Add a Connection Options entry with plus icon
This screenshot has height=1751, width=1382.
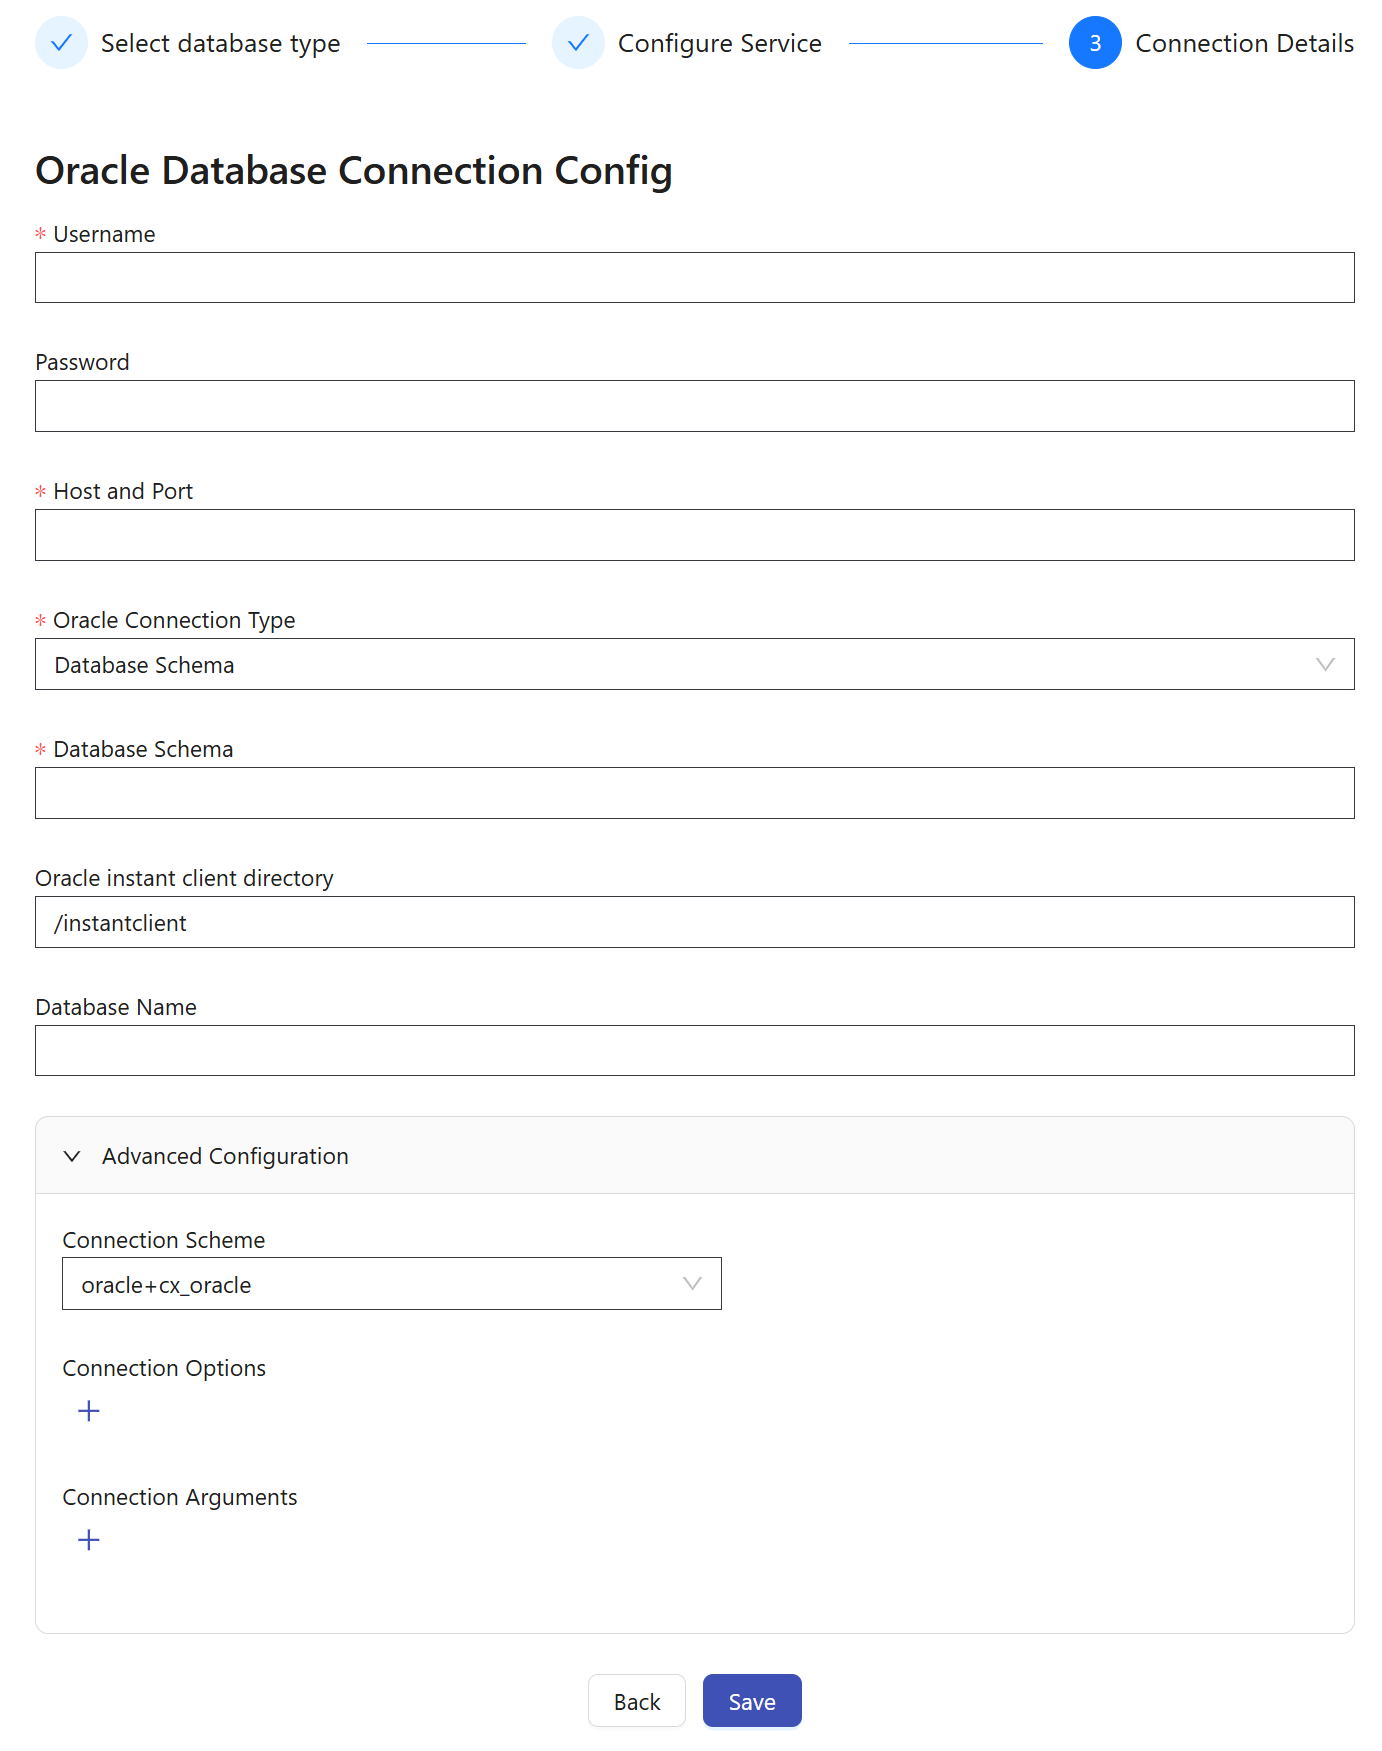pyautogui.click(x=89, y=1411)
